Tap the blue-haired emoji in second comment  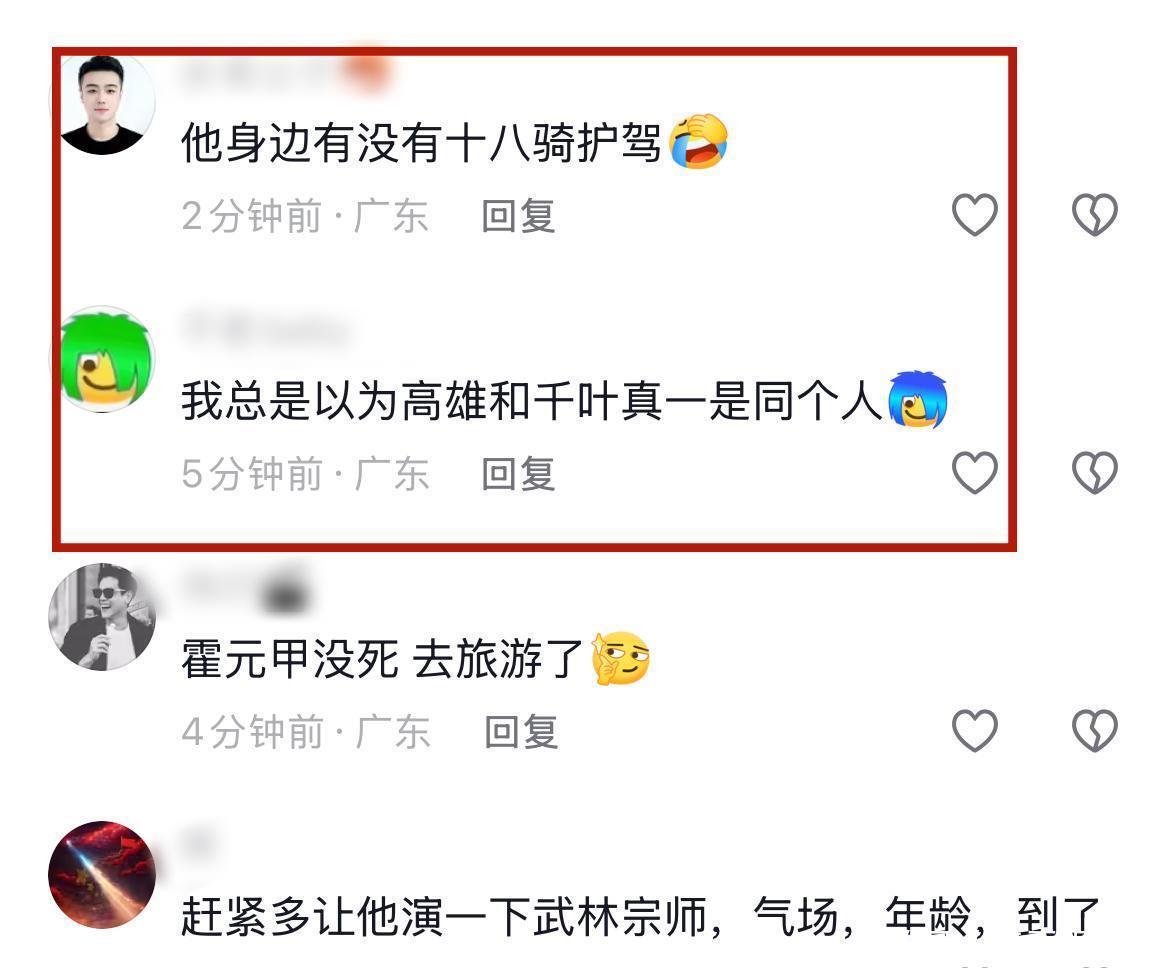[918, 399]
